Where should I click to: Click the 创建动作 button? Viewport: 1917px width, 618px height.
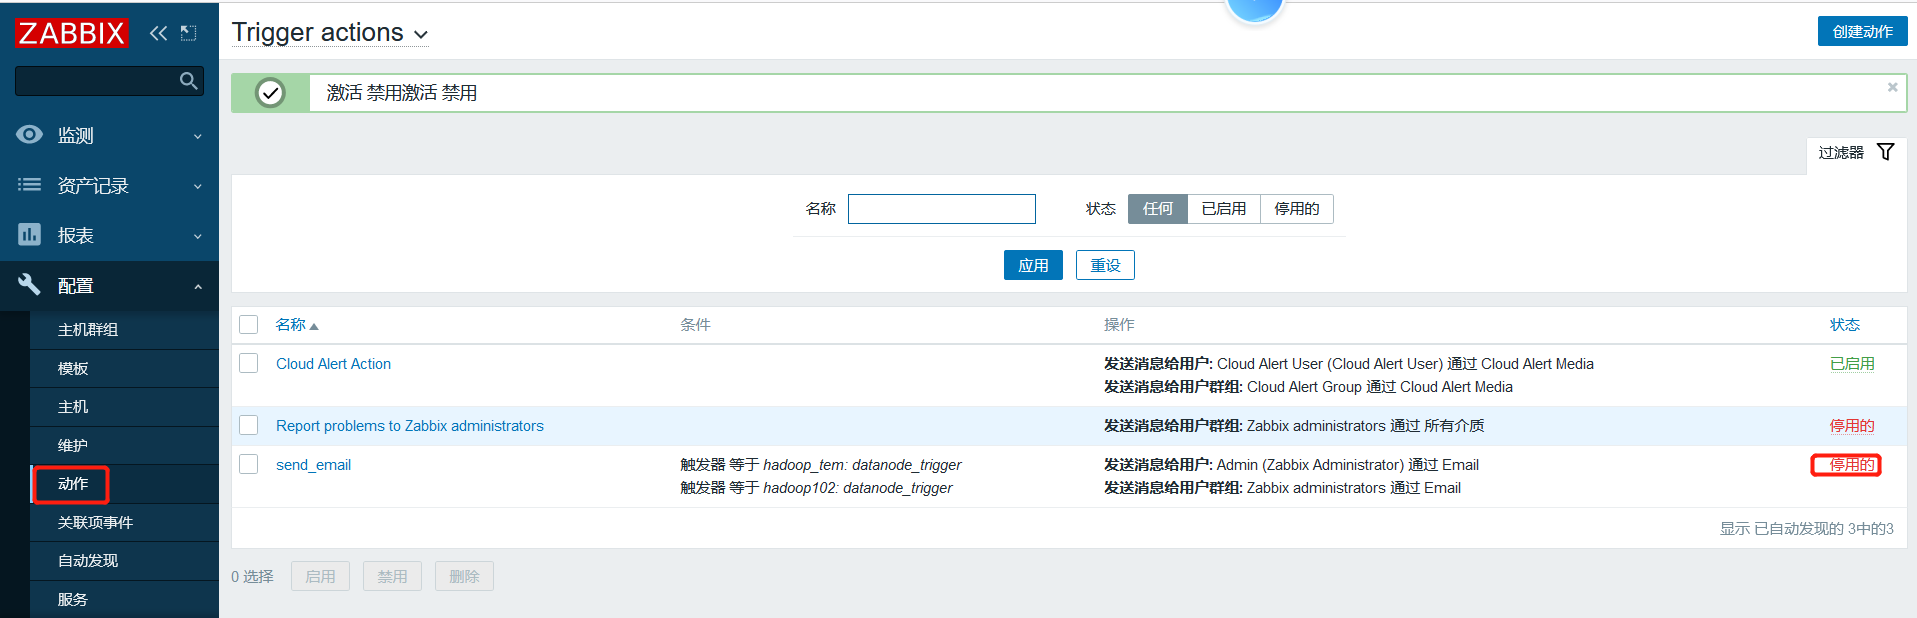pyautogui.click(x=1862, y=31)
